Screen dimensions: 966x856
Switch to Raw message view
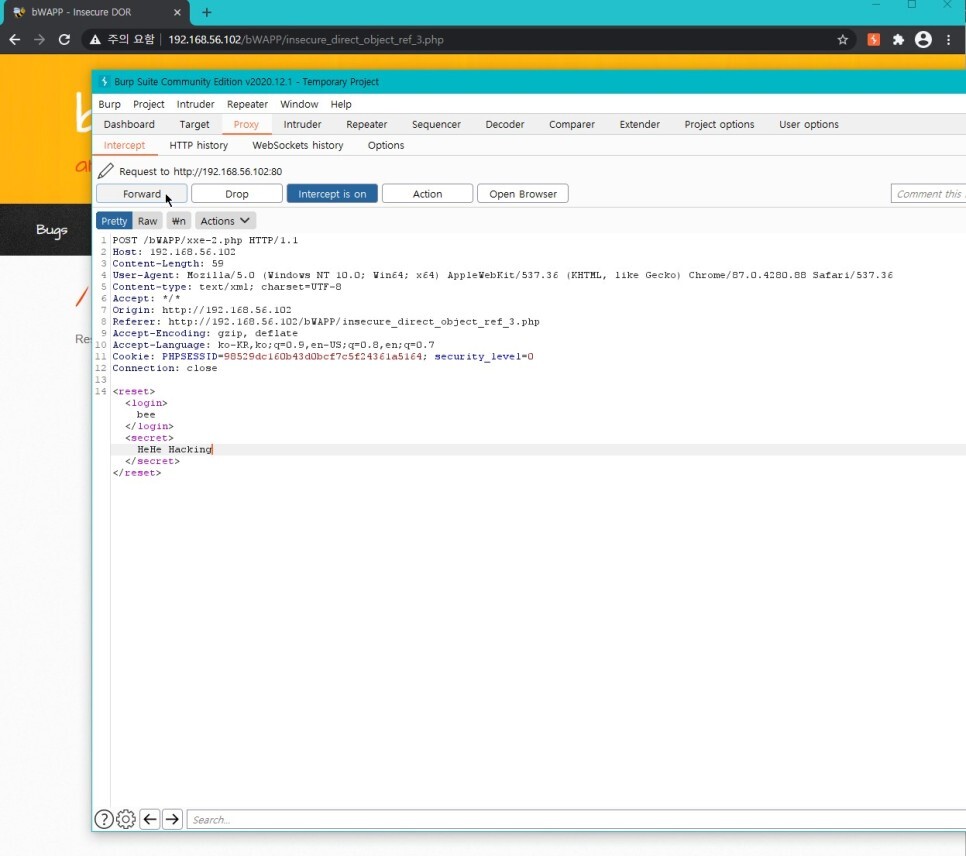click(x=147, y=221)
